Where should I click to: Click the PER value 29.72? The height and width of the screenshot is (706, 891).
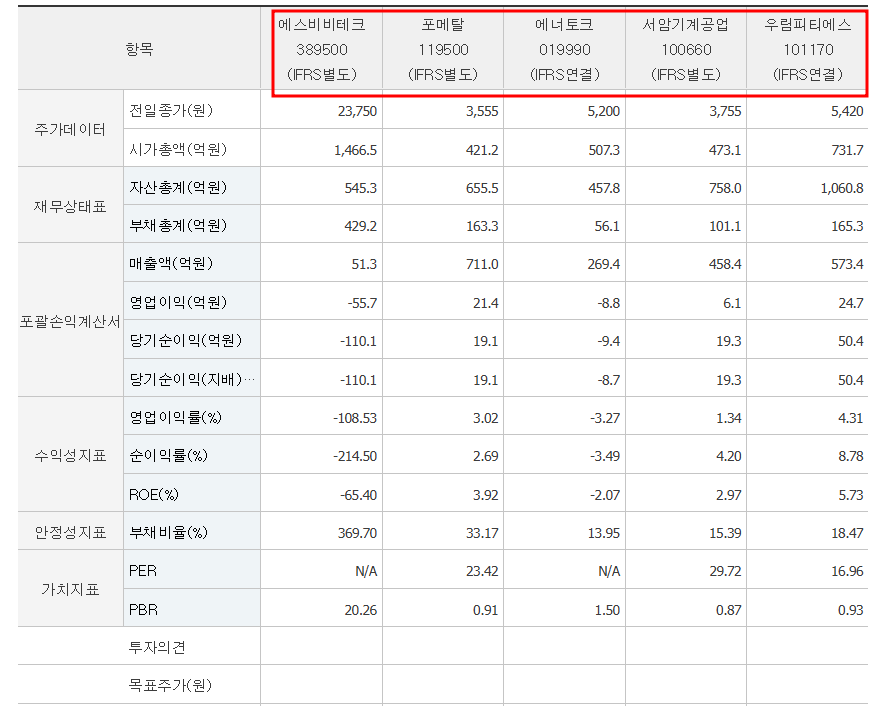(x=725, y=571)
